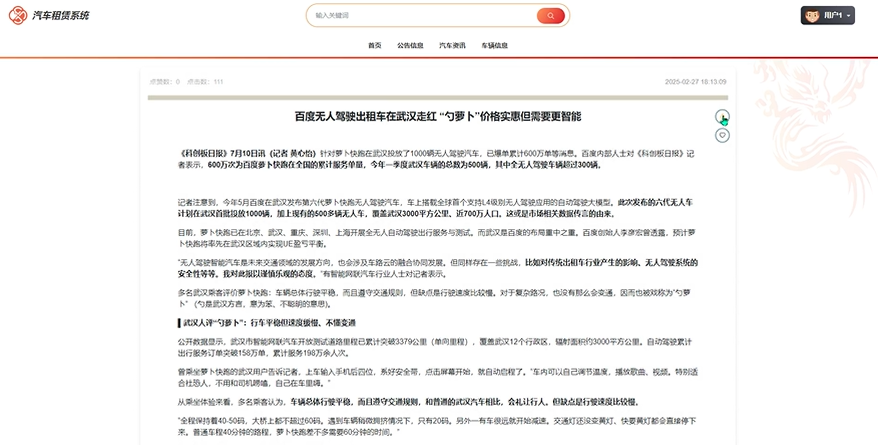Viewport: 878px width, 445px height.
Task: Go to 首页 in navigation
Action: point(375,45)
